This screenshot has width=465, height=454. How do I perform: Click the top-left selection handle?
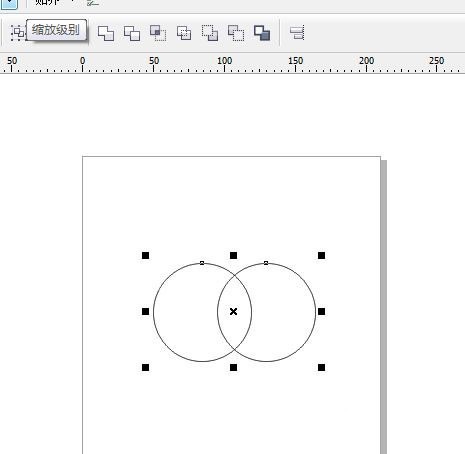145,256
